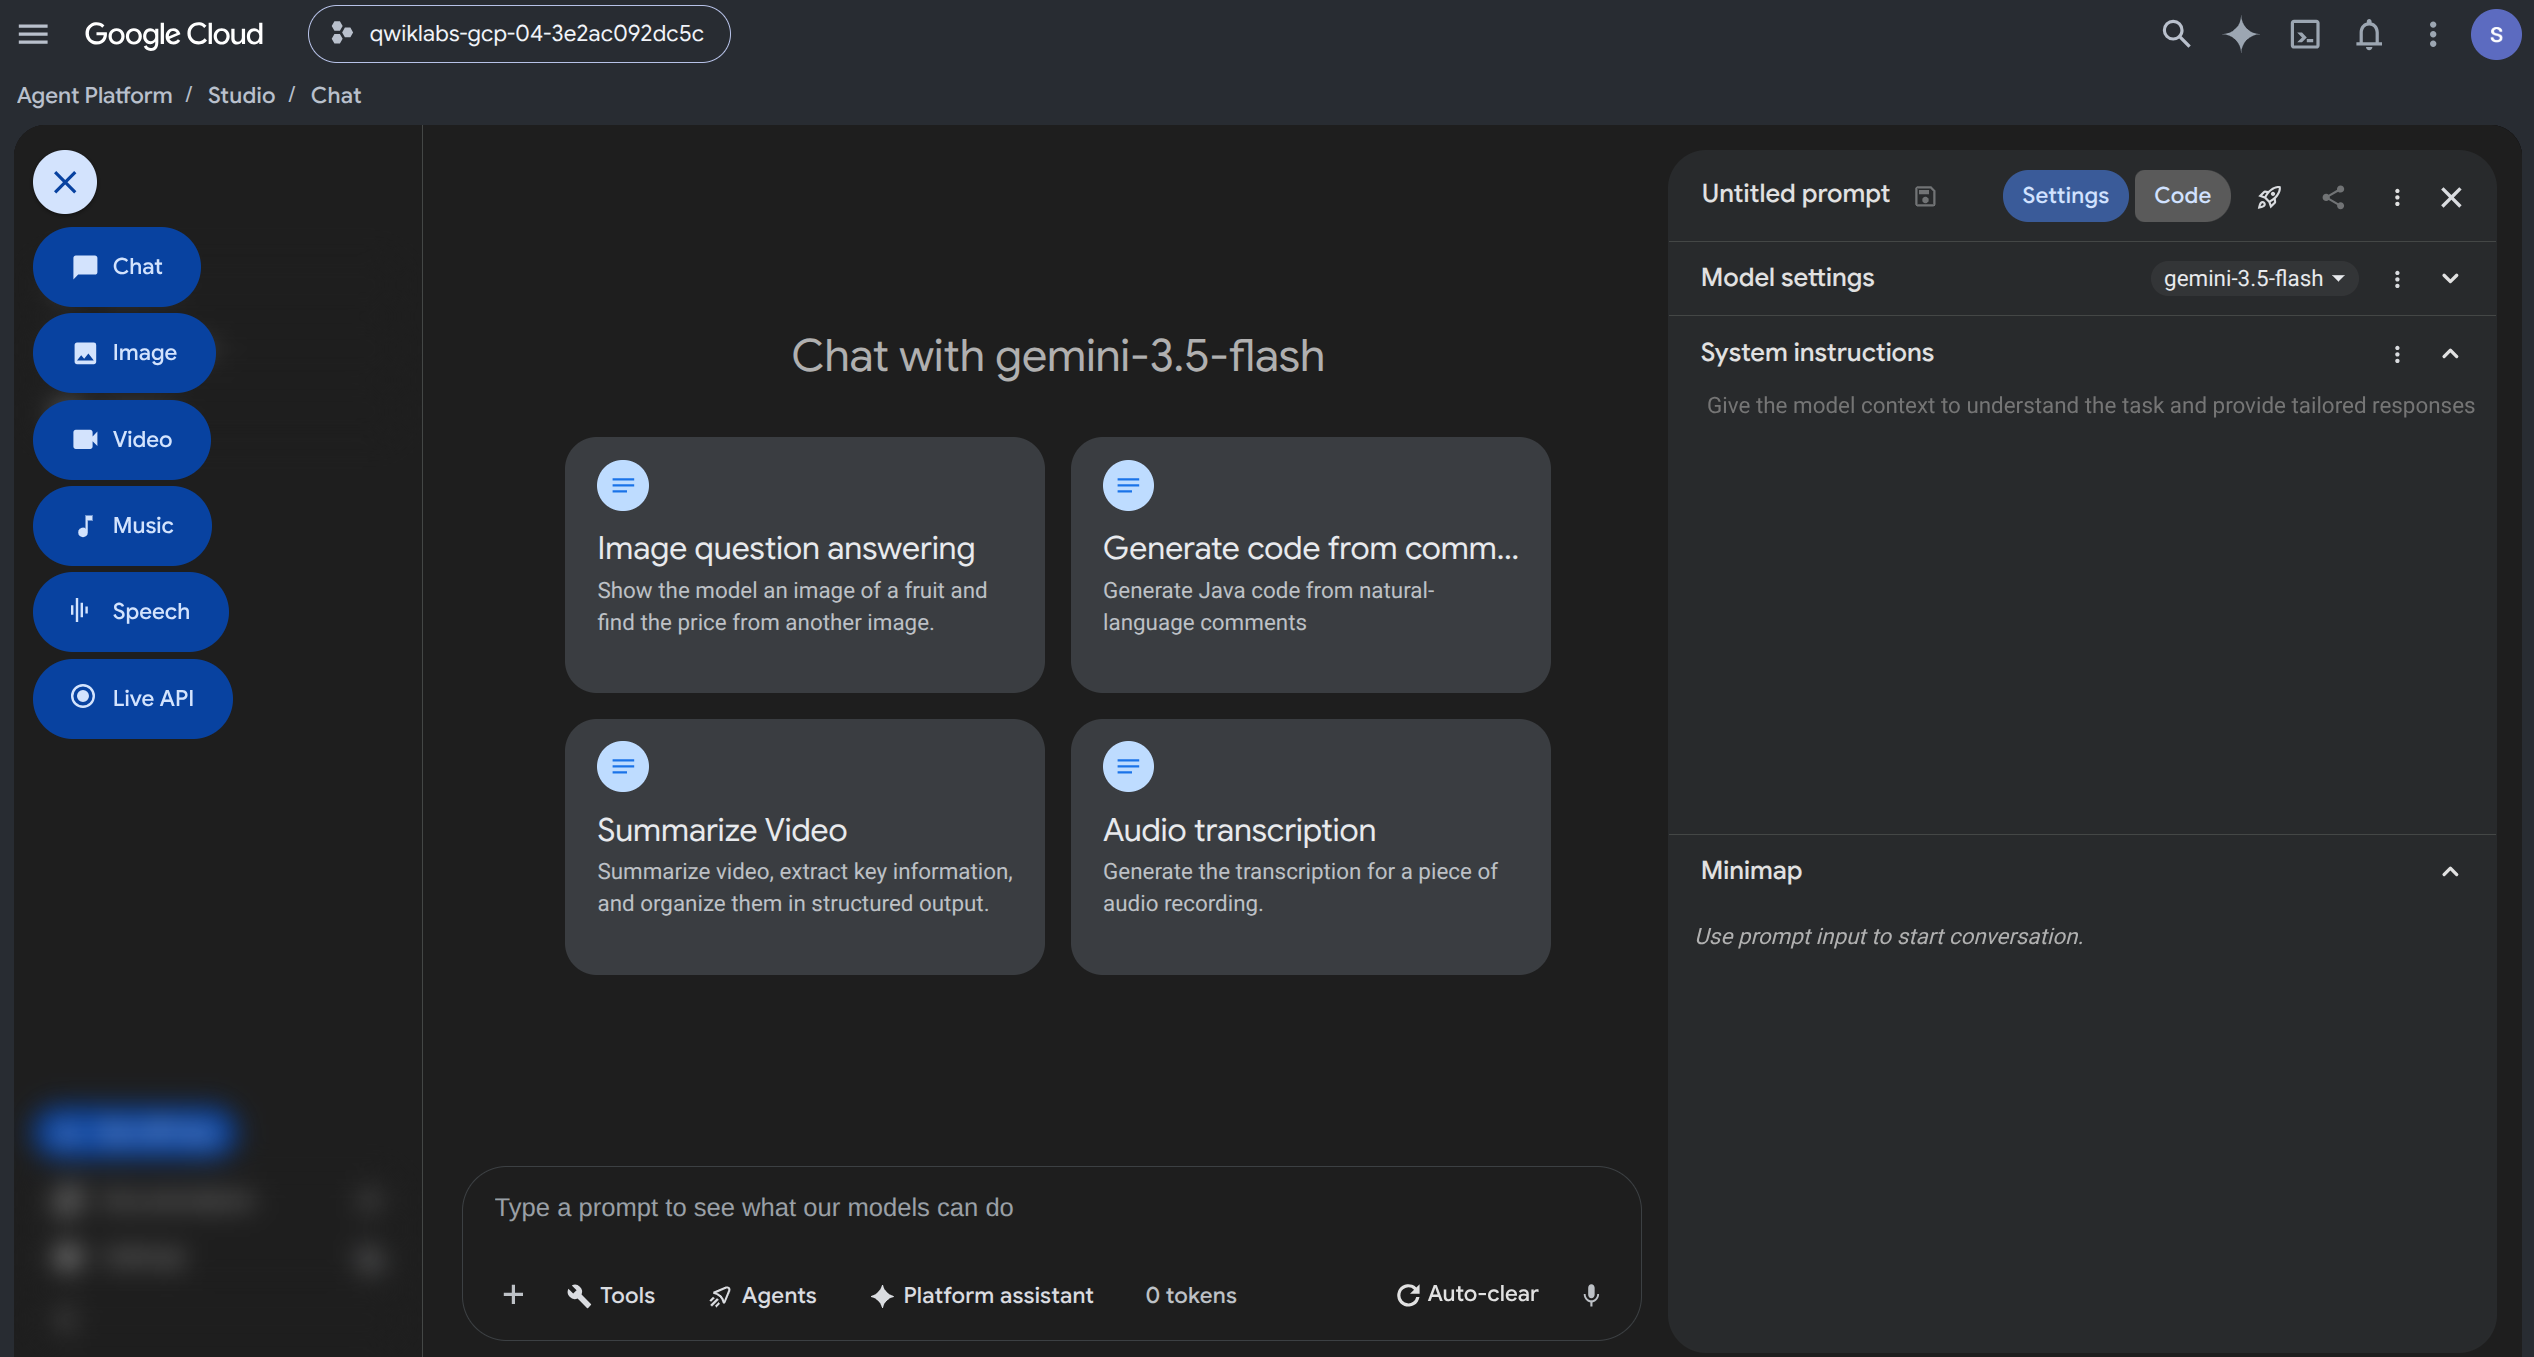This screenshot has width=2534, height=1357.
Task: Click the prompt text input field
Action: pos(1051,1209)
